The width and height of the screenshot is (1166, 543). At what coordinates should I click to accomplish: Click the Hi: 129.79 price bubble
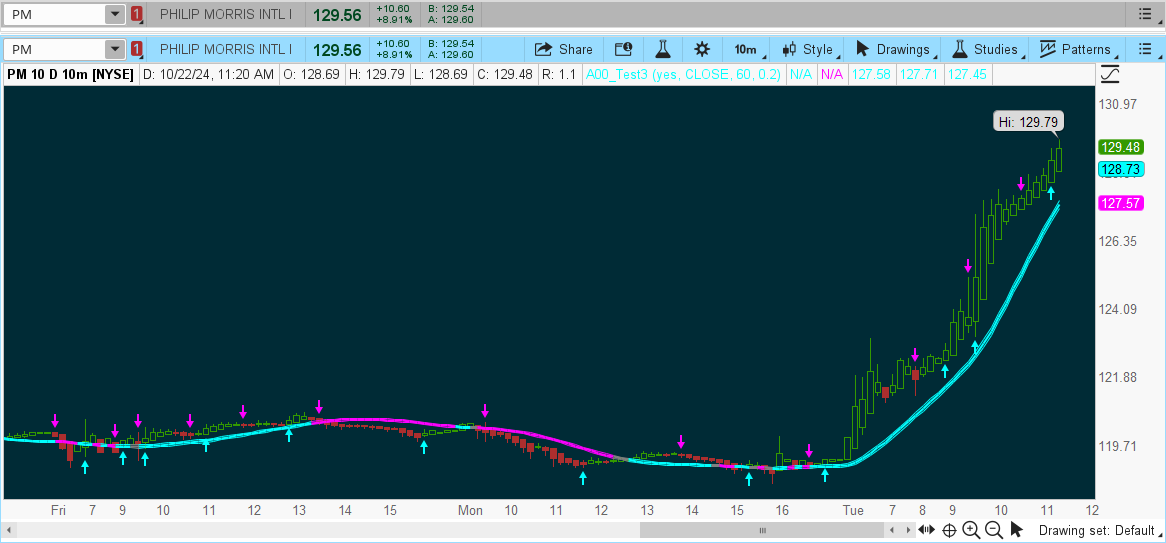(x=1030, y=121)
